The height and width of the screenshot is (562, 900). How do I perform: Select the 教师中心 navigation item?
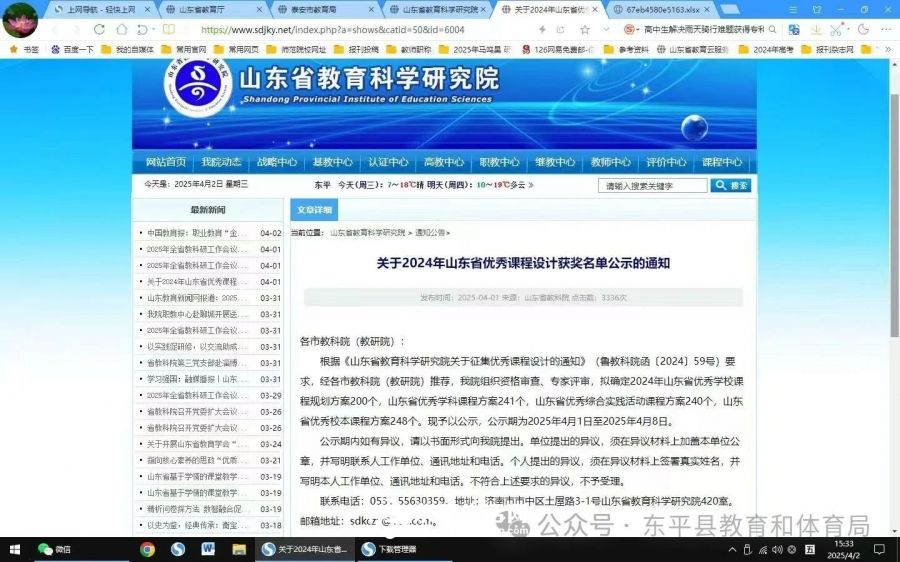click(x=610, y=162)
